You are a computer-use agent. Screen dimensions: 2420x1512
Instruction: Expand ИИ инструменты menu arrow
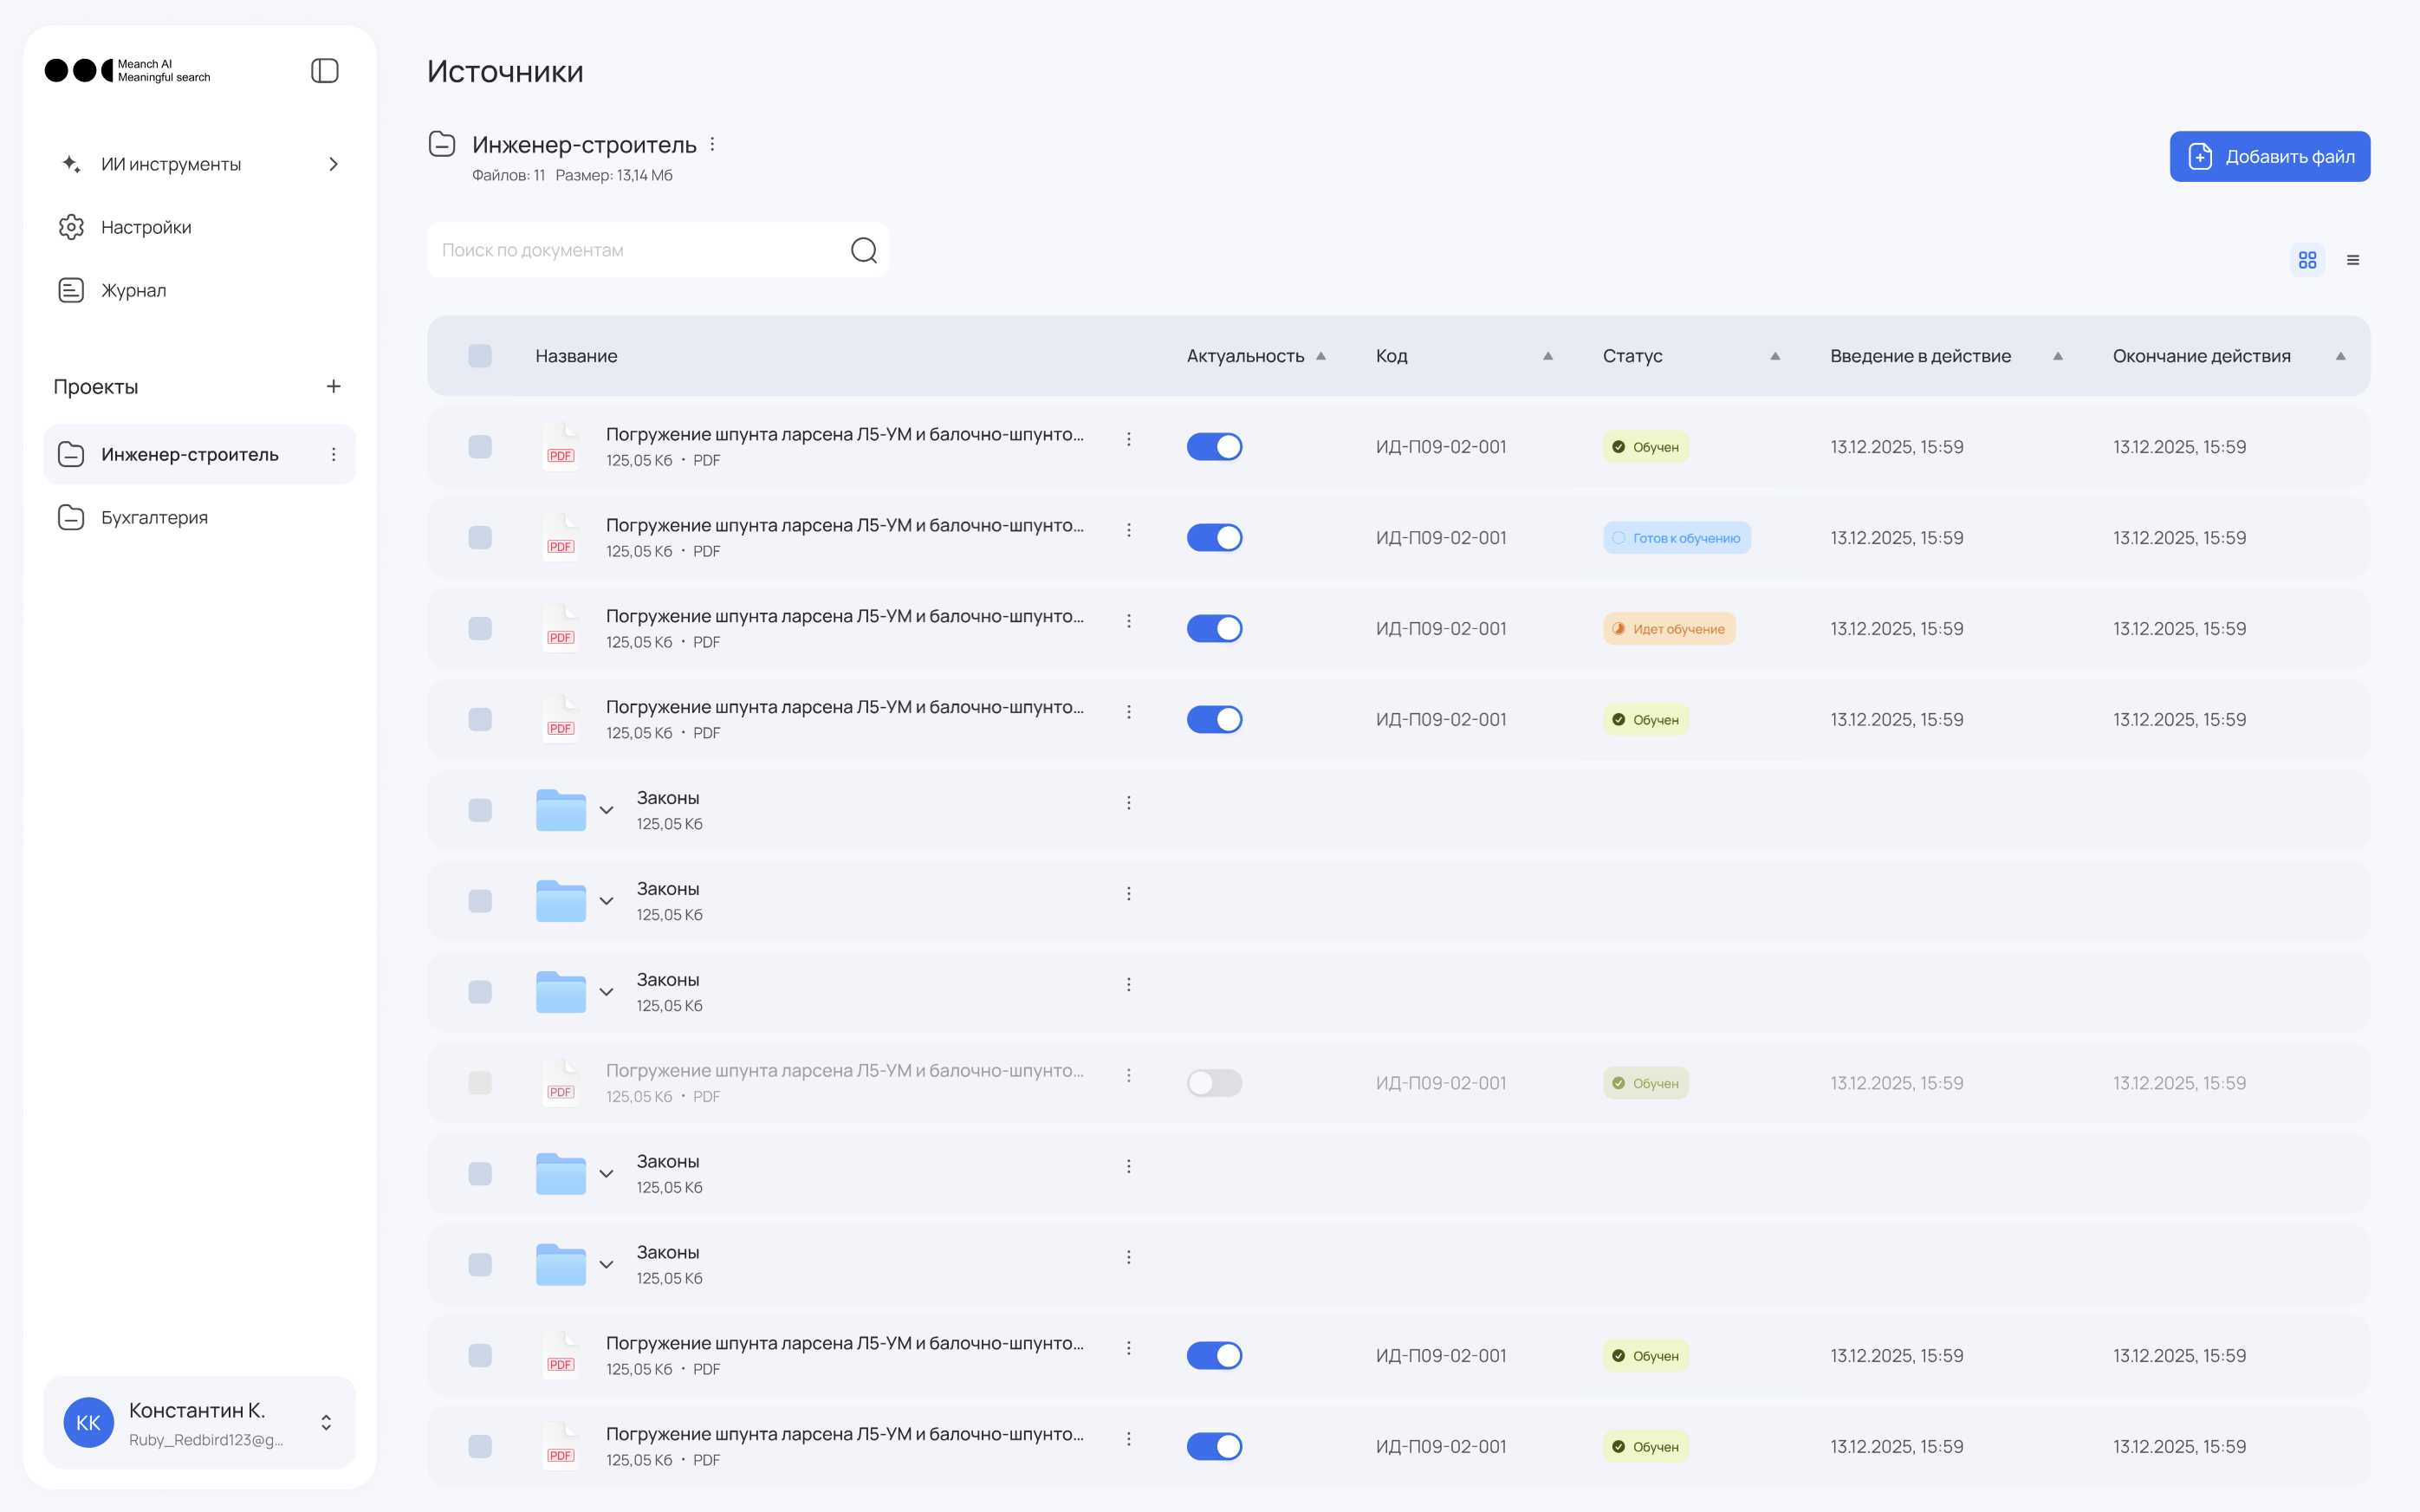tap(333, 164)
